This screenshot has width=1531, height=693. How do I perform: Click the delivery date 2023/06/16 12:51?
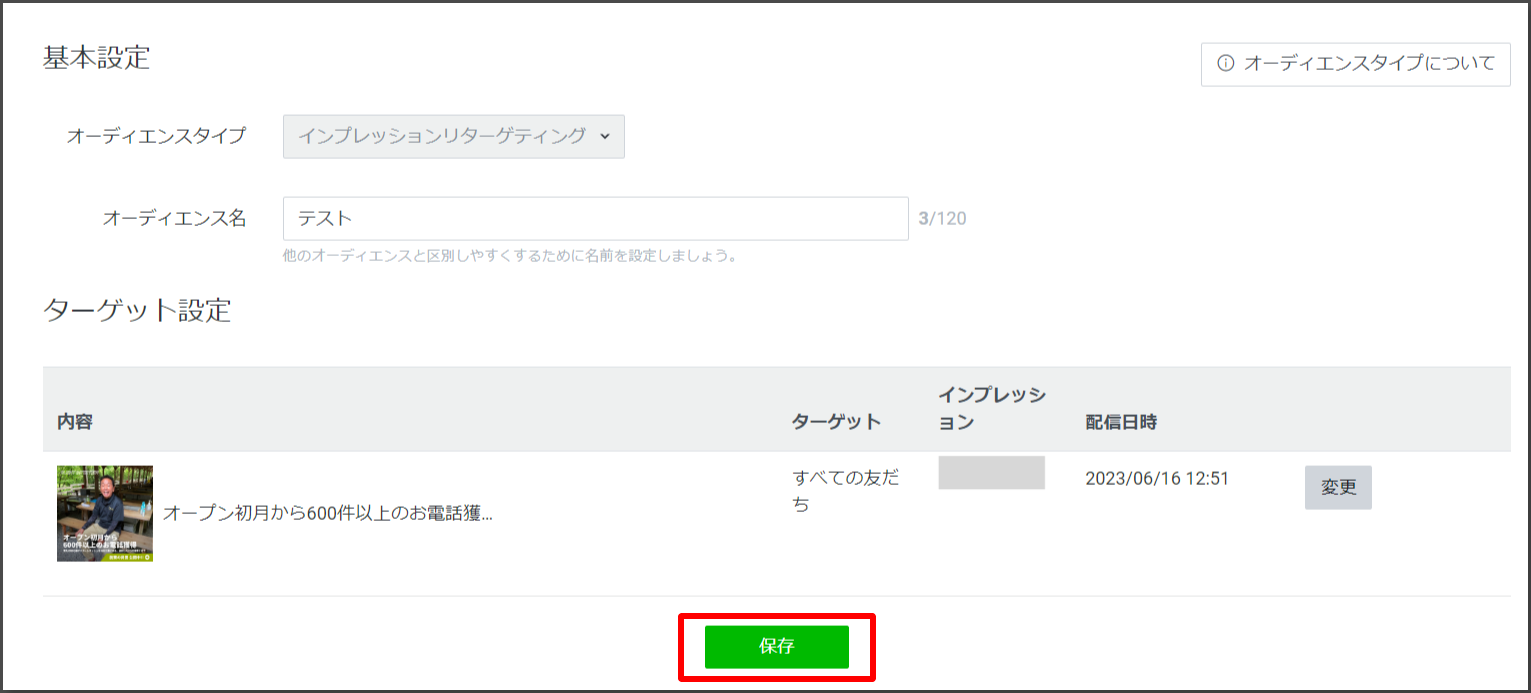click(1157, 479)
